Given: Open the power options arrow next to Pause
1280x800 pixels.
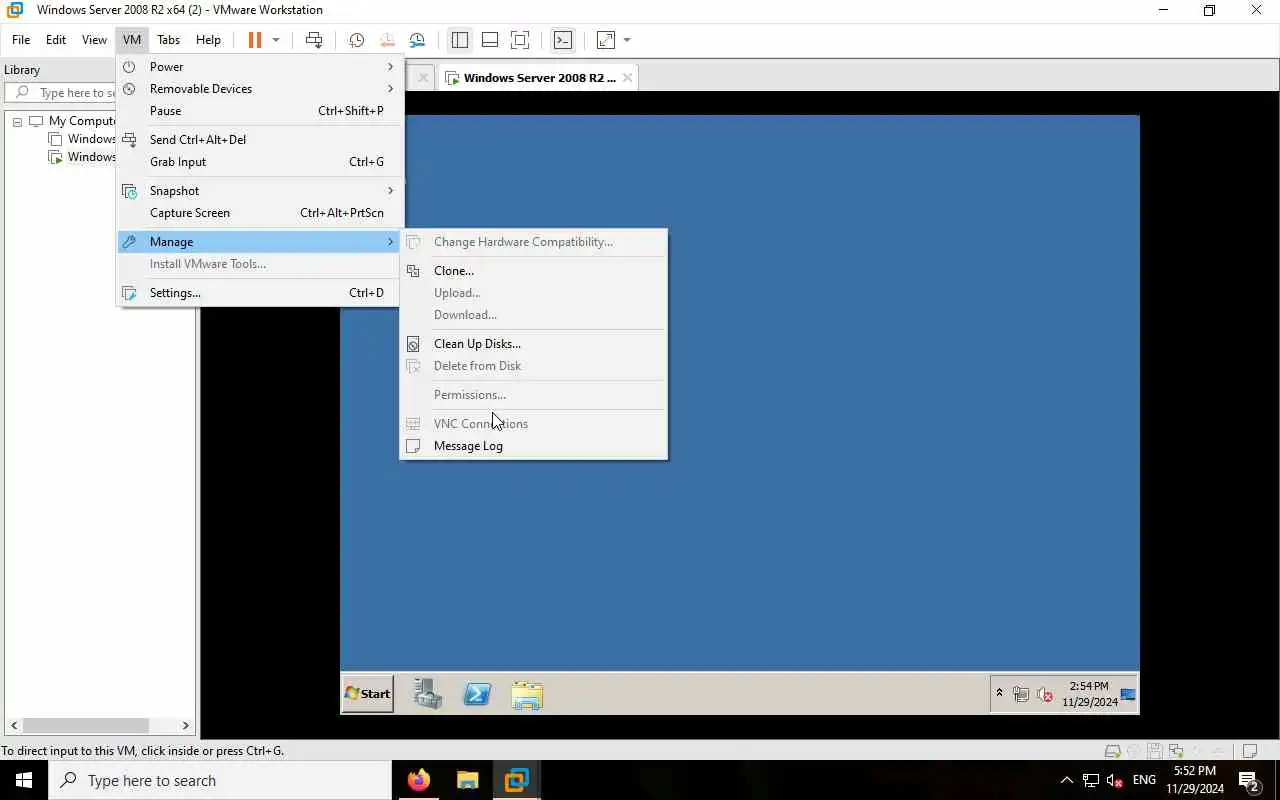Looking at the screenshot, I should [276, 40].
